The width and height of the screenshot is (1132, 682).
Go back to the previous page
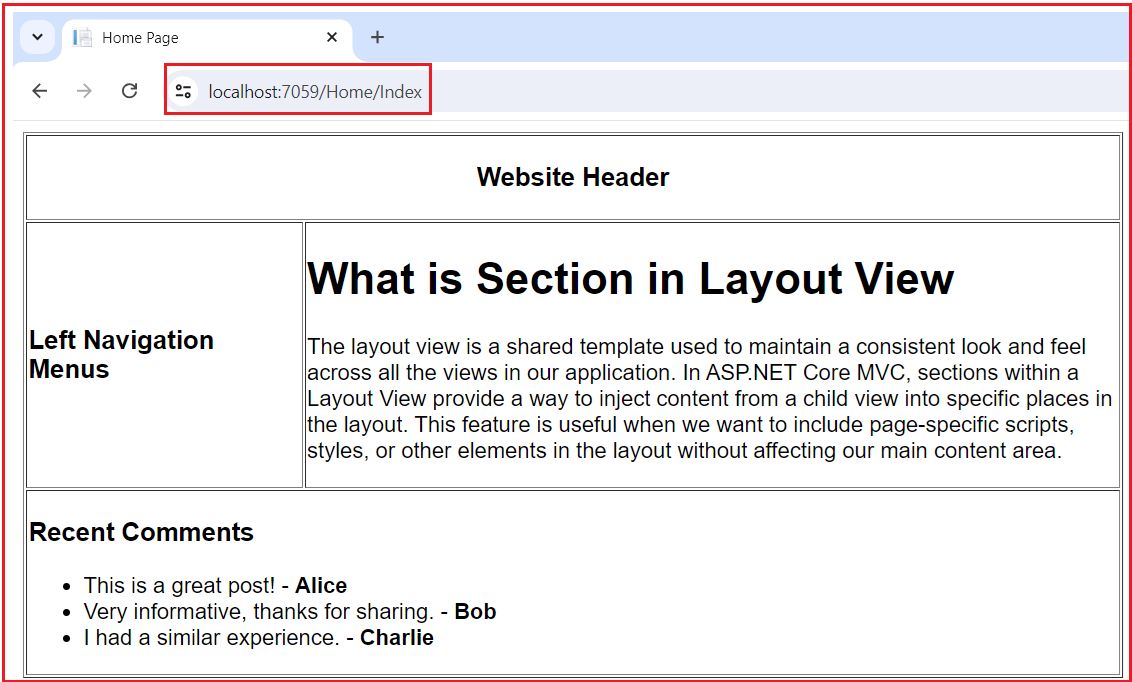click(40, 91)
